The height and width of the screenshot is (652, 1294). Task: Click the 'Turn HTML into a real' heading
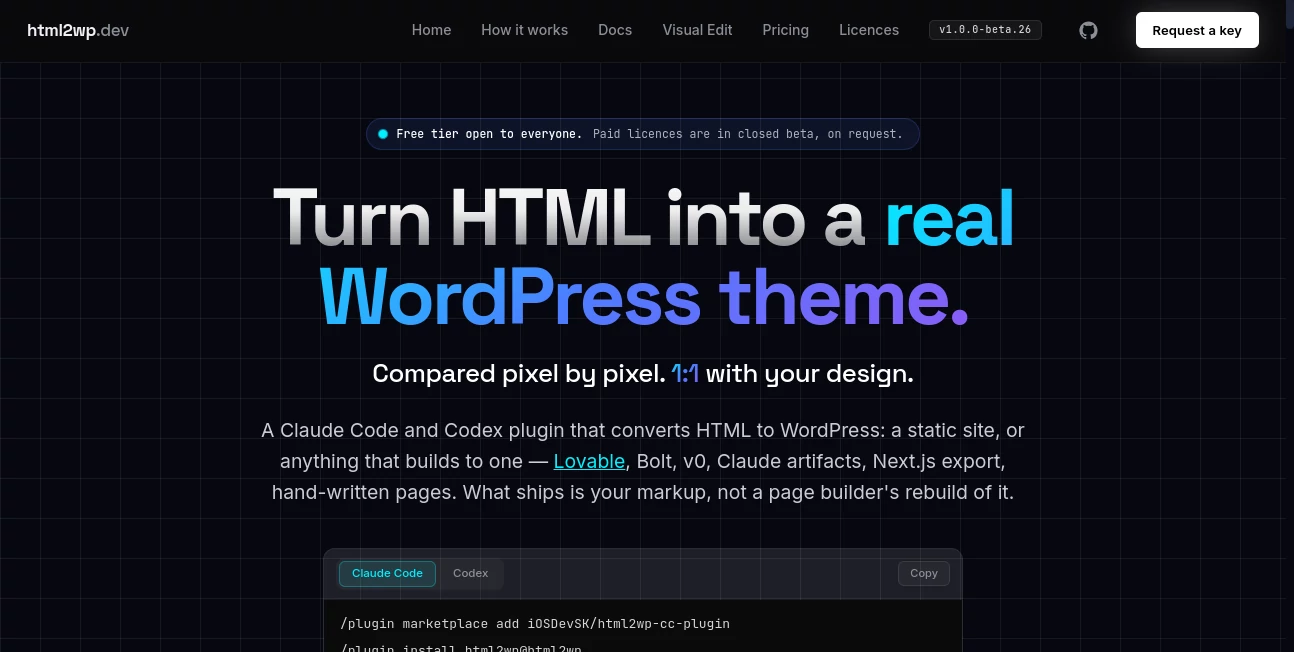pyautogui.click(x=643, y=217)
